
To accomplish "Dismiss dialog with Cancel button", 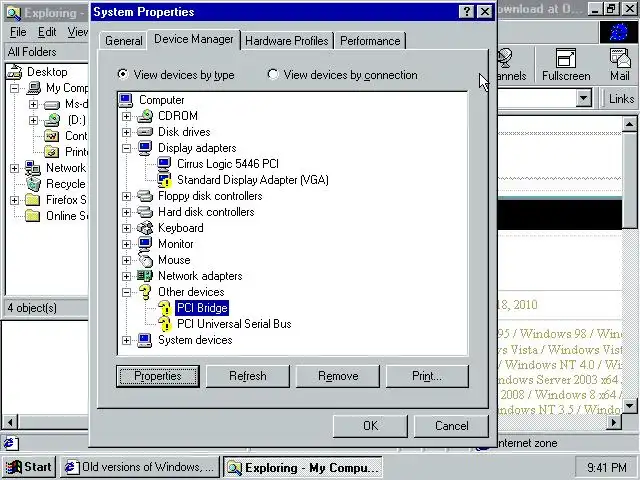I will (x=451, y=426).
